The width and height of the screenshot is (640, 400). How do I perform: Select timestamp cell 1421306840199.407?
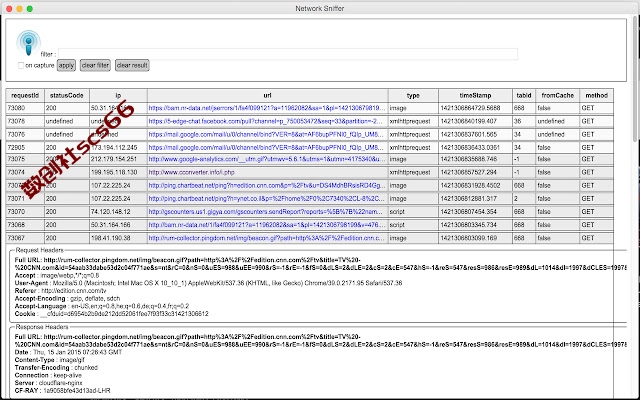point(476,121)
